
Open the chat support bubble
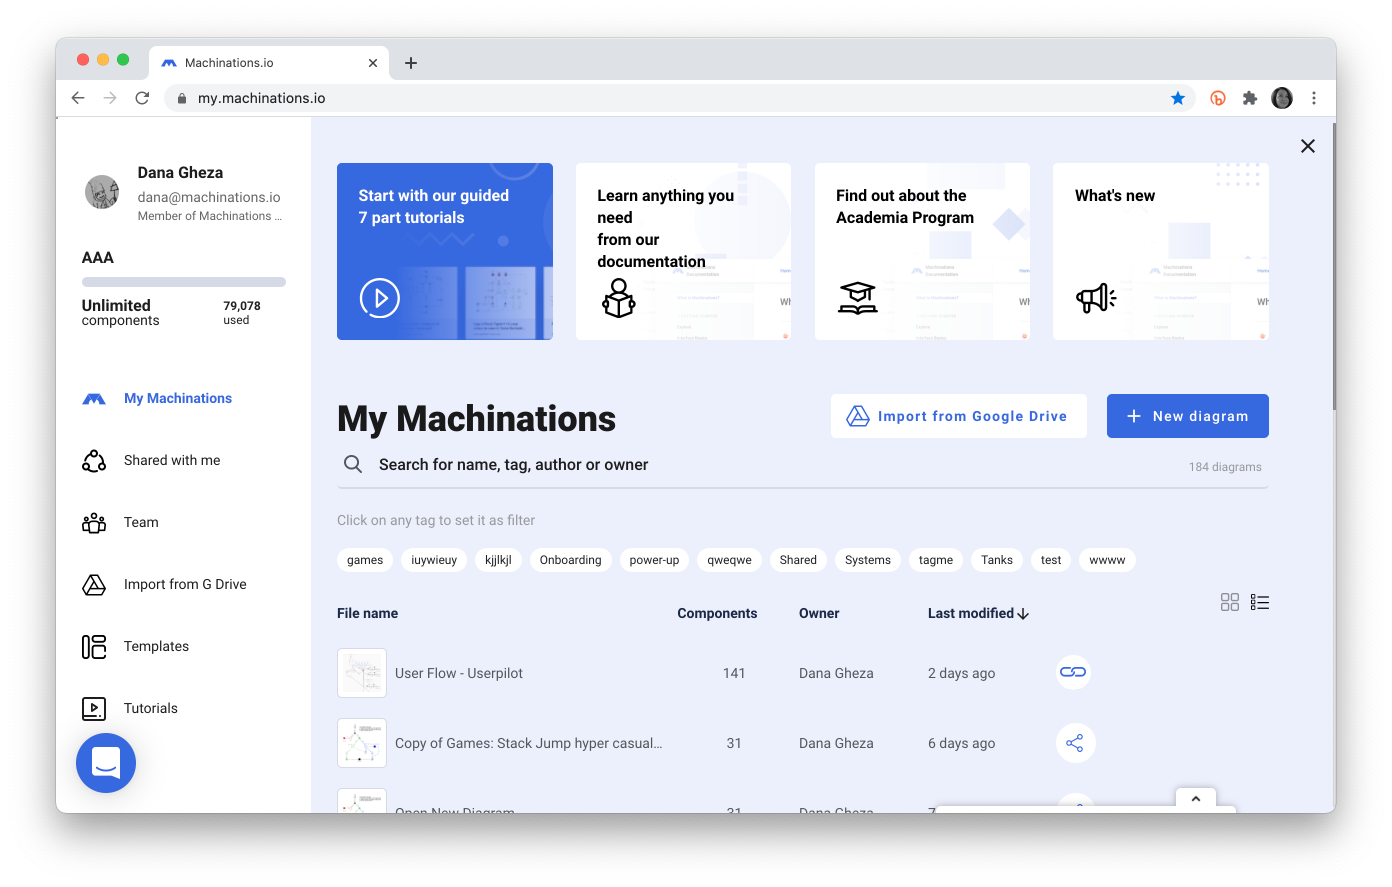pos(106,763)
